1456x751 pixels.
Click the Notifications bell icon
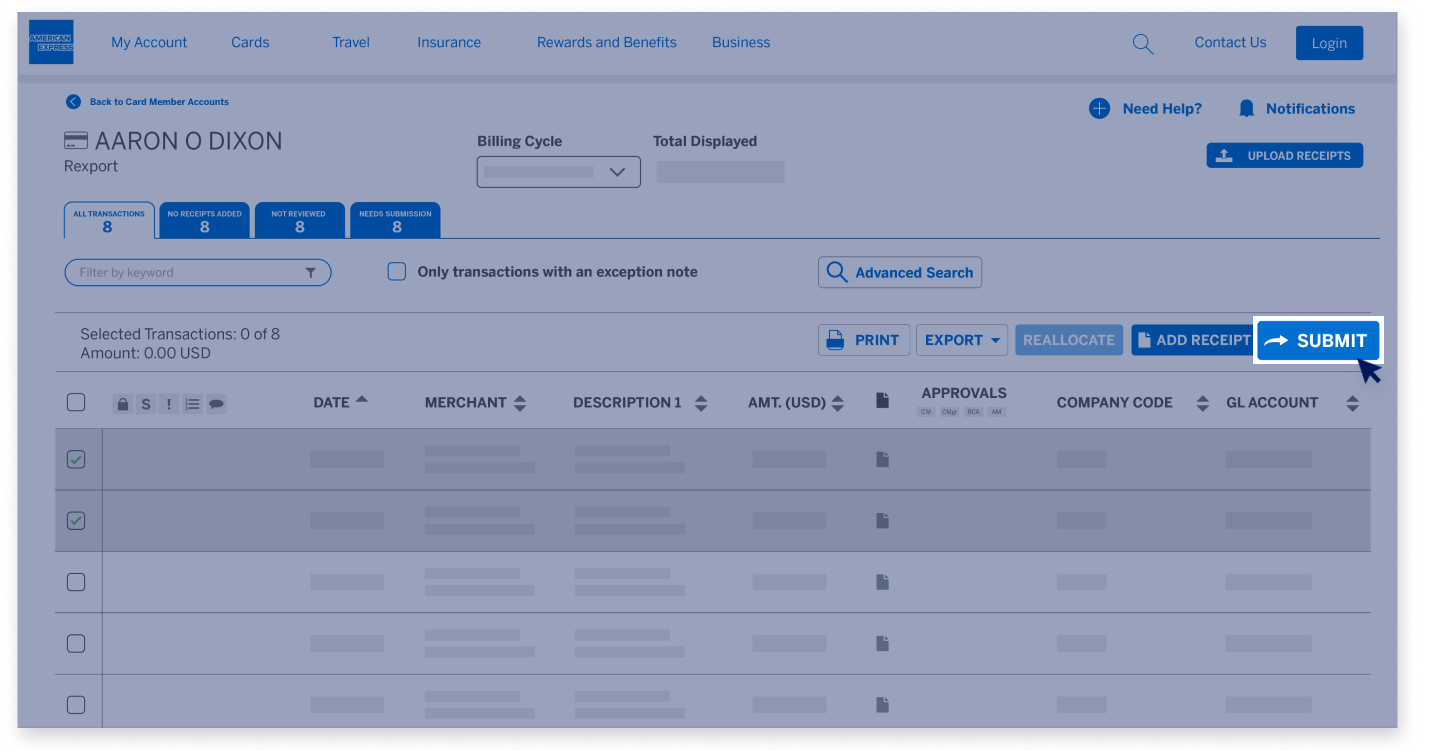(x=1246, y=109)
